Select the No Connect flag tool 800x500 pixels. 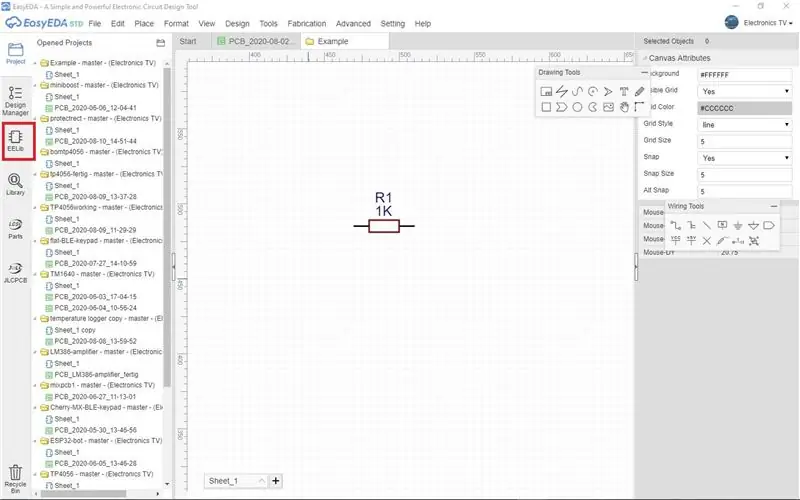coord(707,241)
